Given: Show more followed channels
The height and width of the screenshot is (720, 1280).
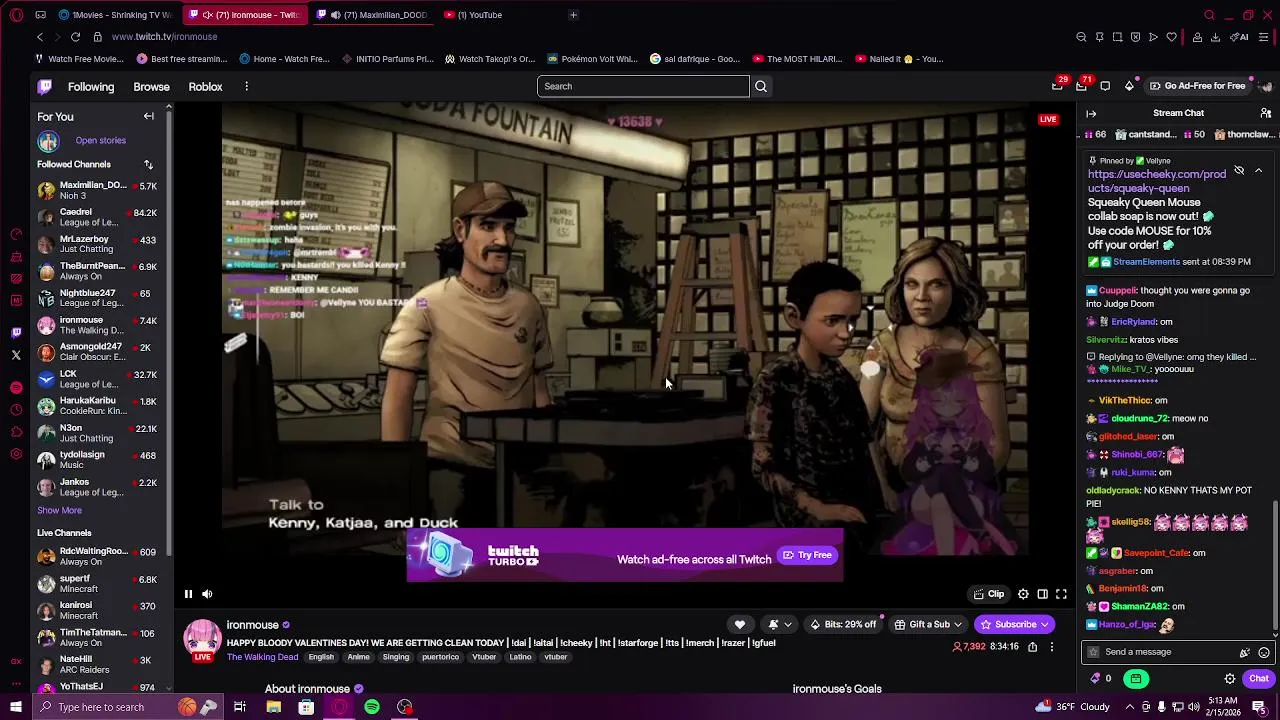Looking at the screenshot, I should pyautogui.click(x=59, y=510).
